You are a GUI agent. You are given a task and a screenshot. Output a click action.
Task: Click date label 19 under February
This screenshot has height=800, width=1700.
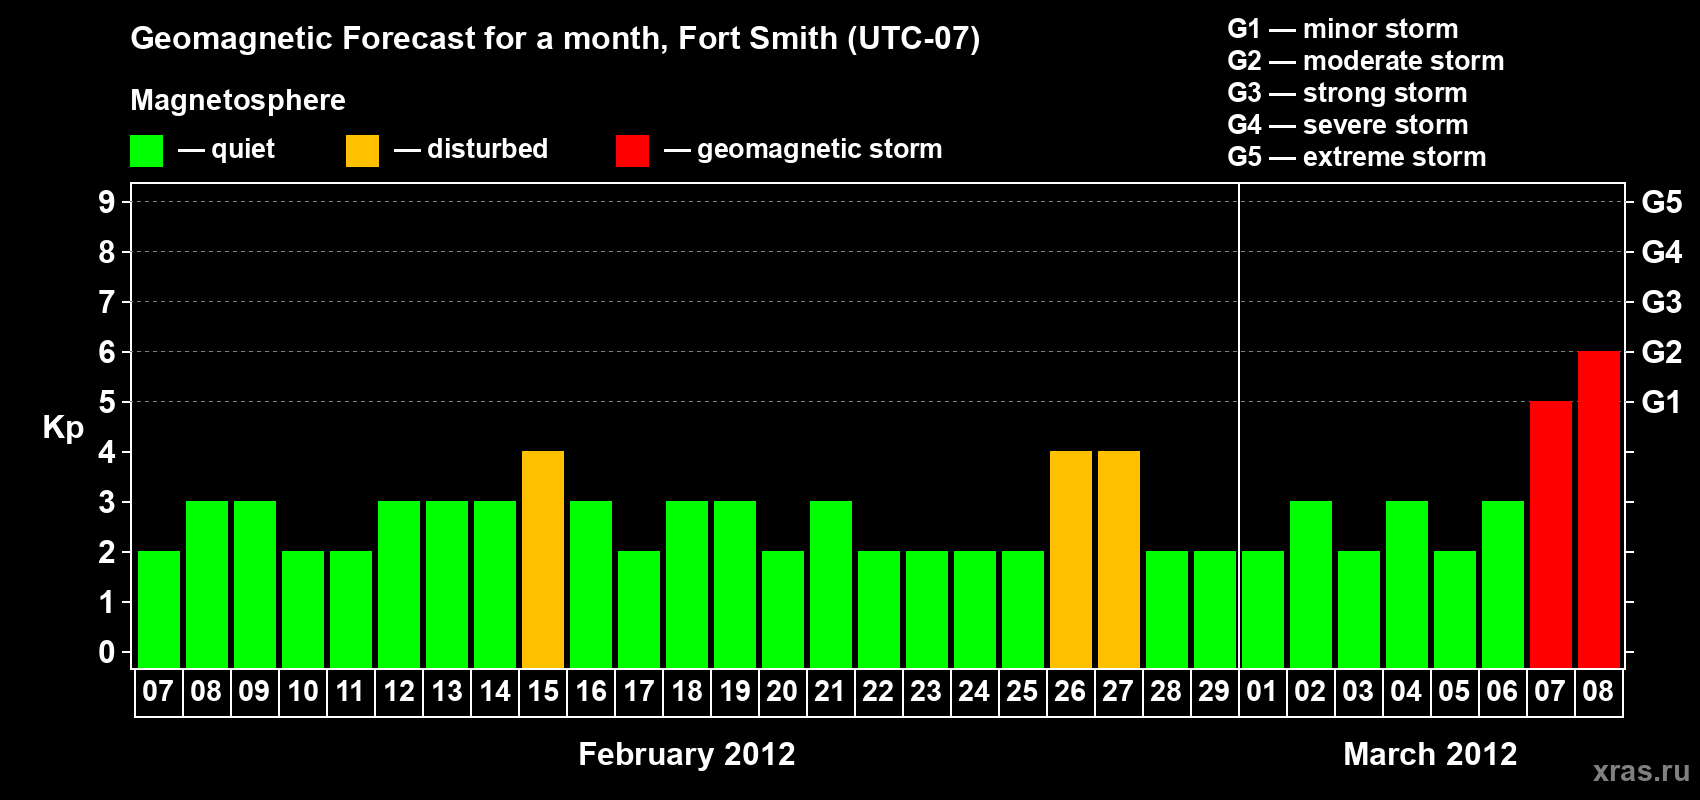(x=735, y=691)
